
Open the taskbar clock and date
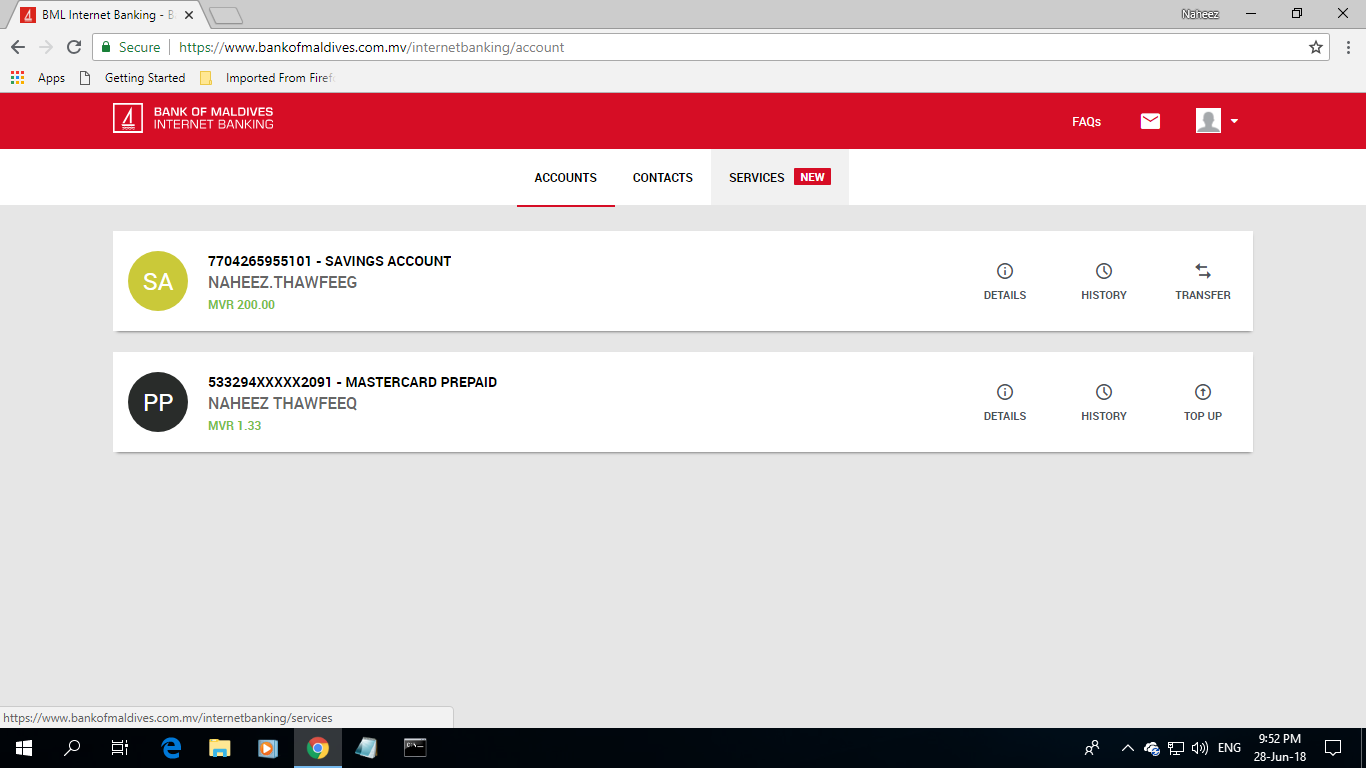(x=1280, y=747)
